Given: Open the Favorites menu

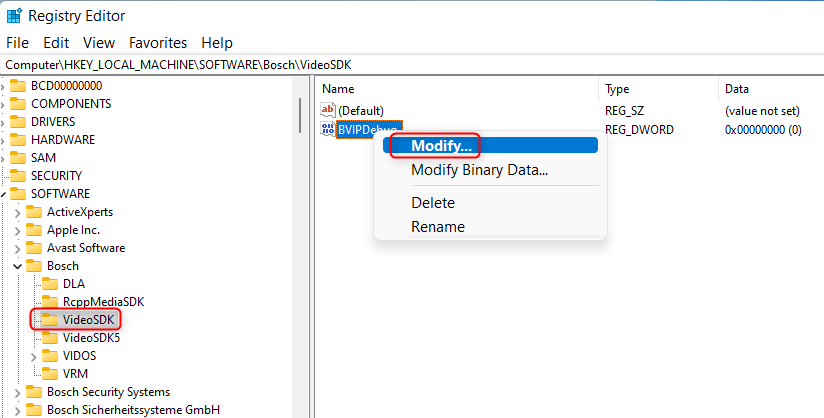Looking at the screenshot, I should pos(158,43).
